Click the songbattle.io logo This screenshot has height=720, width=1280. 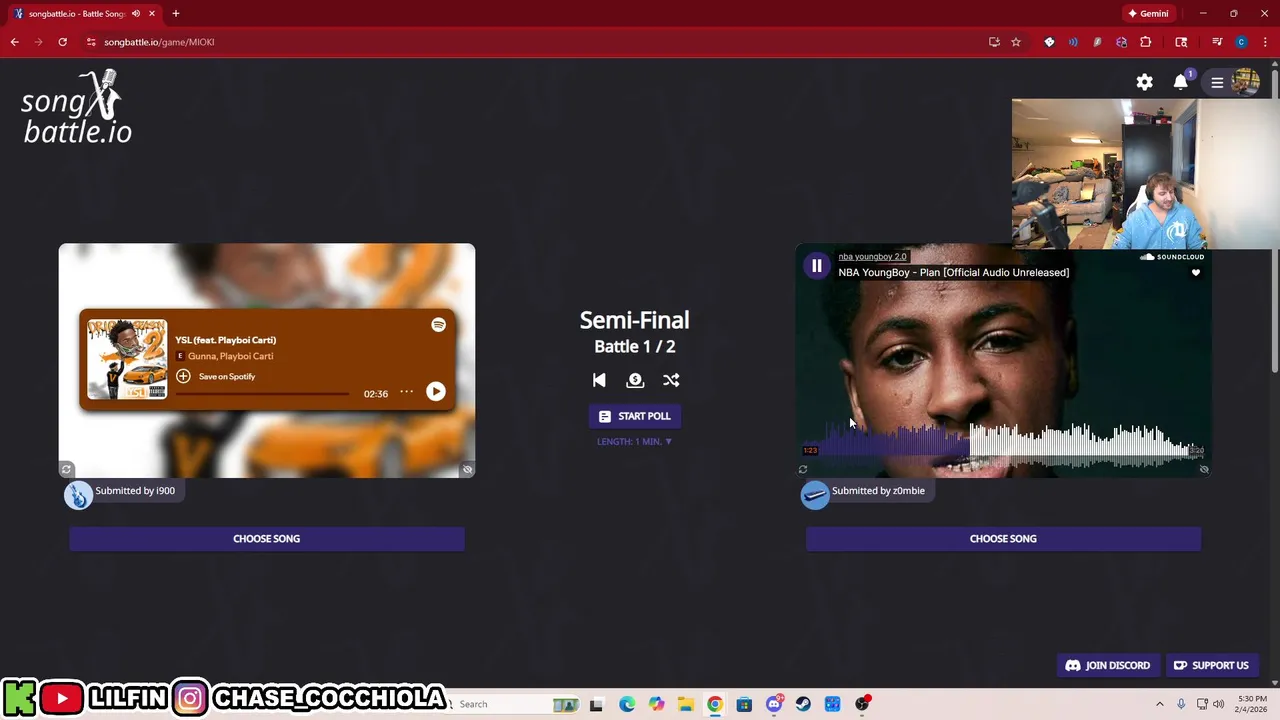pos(77,107)
